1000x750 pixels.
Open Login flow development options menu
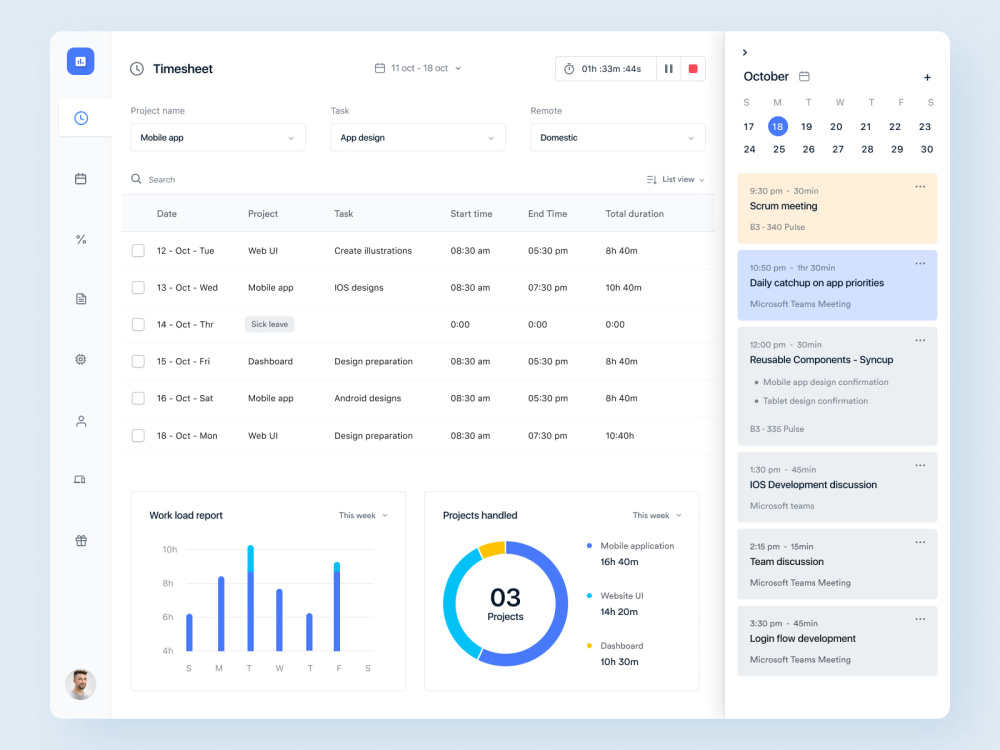click(x=920, y=619)
